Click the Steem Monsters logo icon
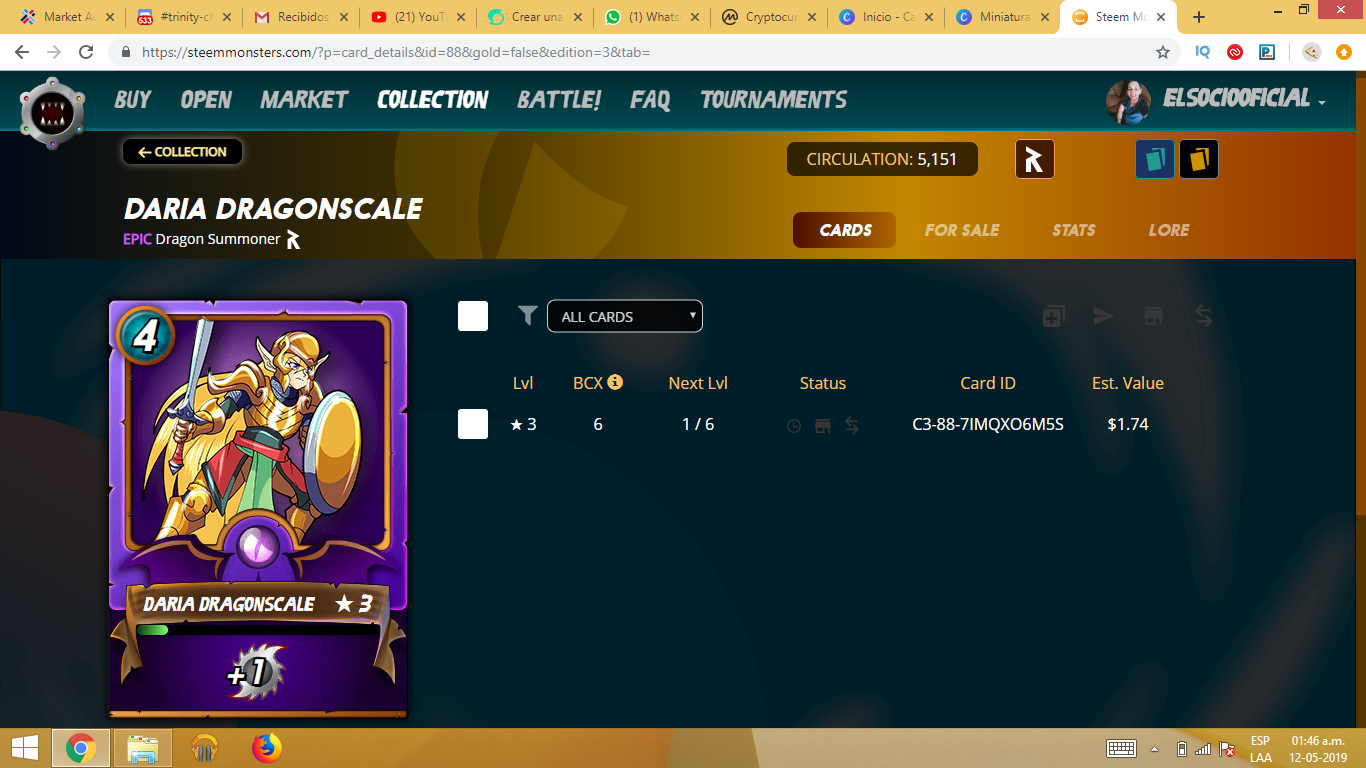 [x=52, y=113]
